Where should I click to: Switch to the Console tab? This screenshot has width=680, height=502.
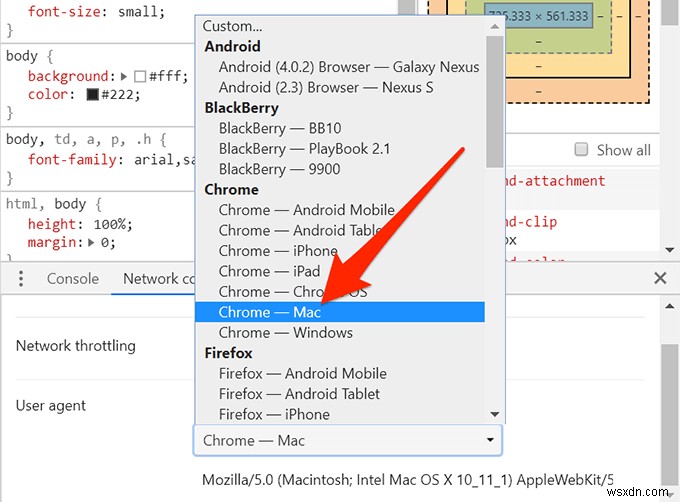pos(73,278)
